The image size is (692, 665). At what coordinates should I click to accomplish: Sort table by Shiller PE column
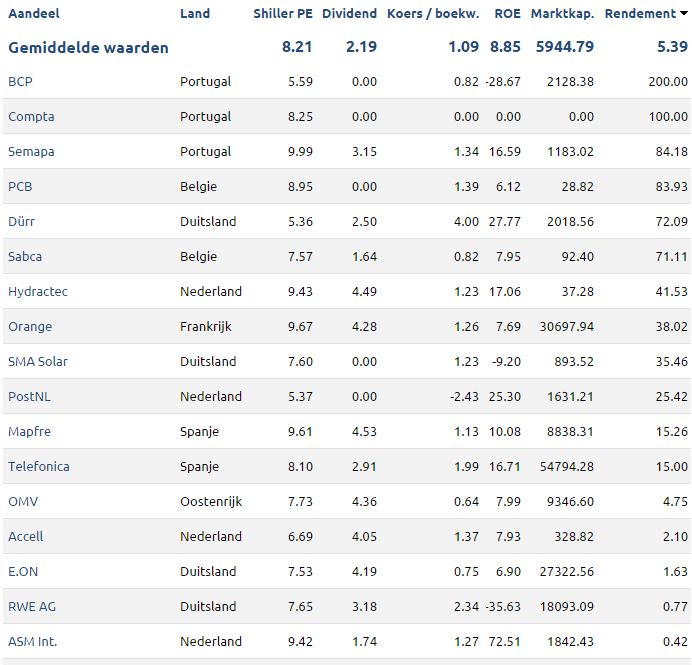[283, 13]
